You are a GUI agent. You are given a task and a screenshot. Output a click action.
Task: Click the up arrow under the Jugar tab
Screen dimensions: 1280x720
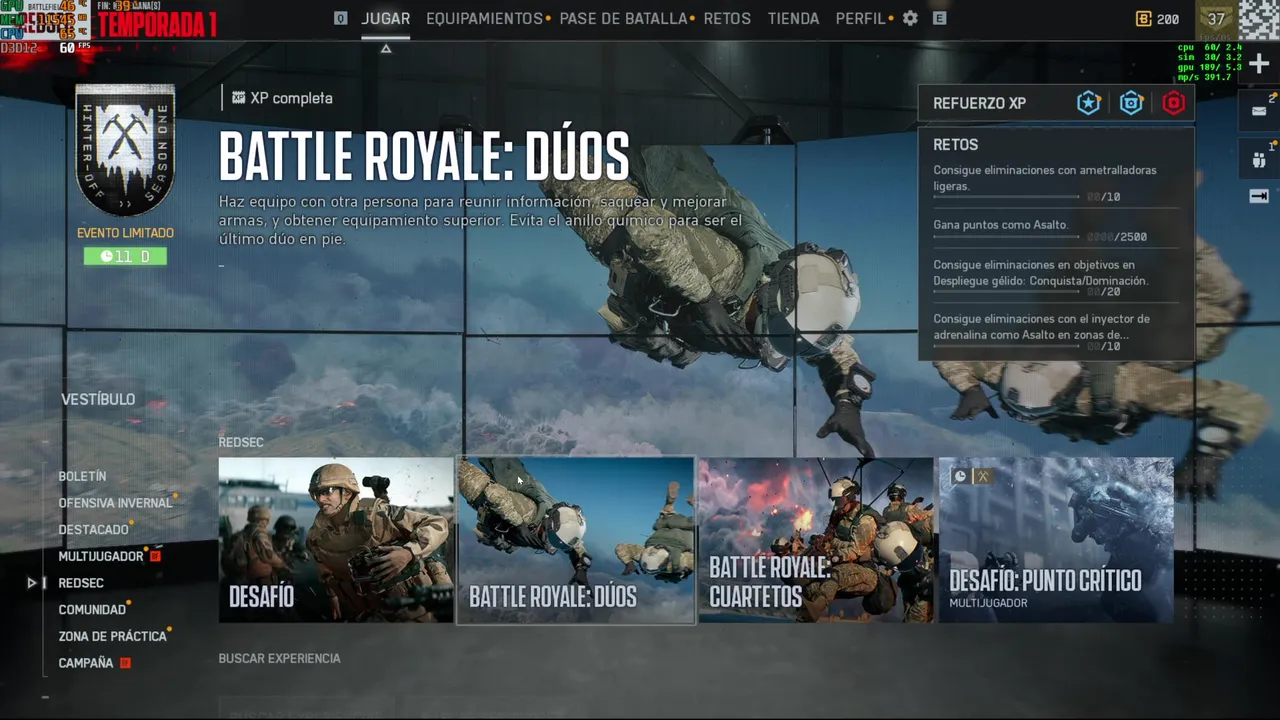click(x=386, y=48)
